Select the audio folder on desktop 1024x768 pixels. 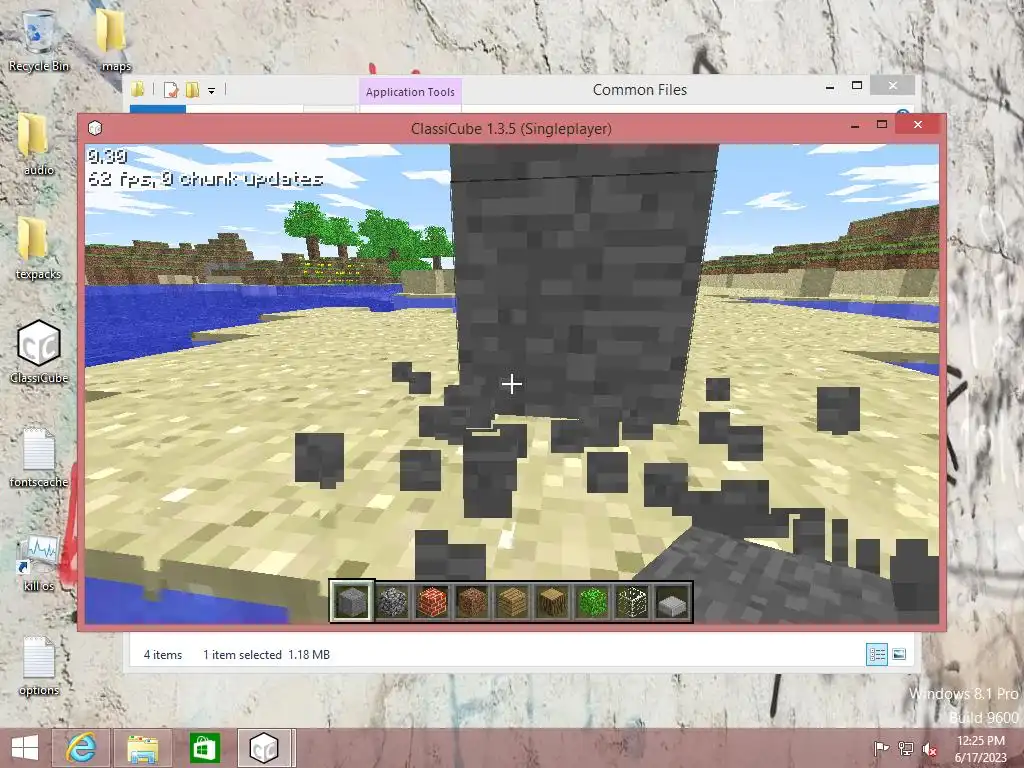pos(39,144)
